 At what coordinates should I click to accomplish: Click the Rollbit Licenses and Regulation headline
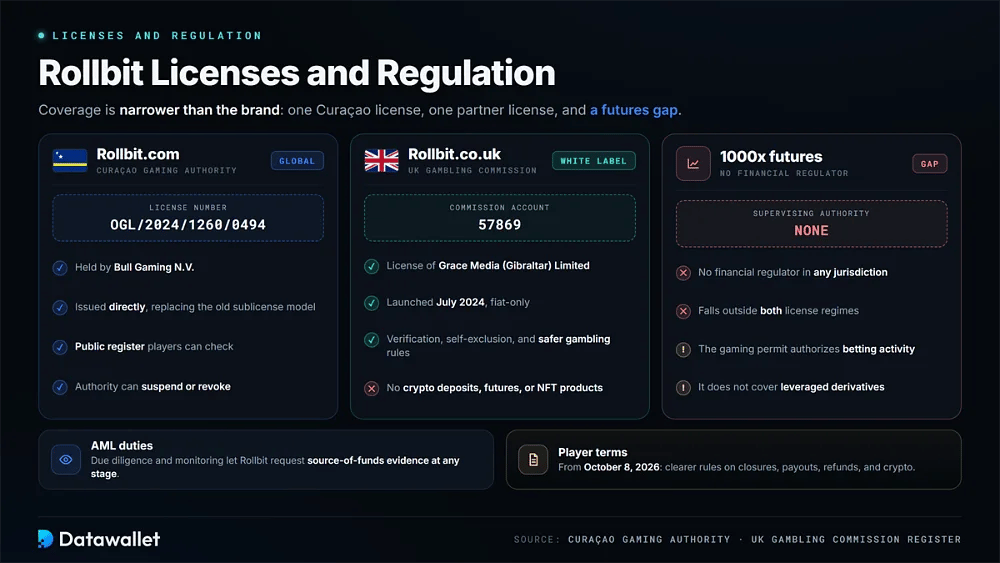click(x=297, y=73)
